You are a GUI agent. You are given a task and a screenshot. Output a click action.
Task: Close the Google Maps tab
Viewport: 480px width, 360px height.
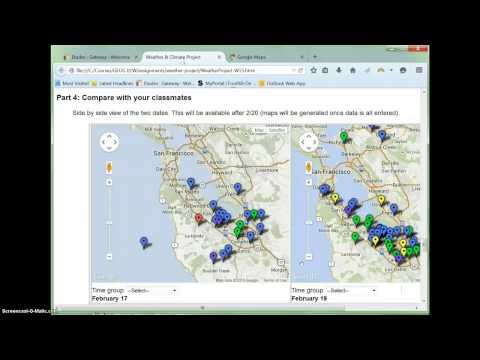point(302,57)
